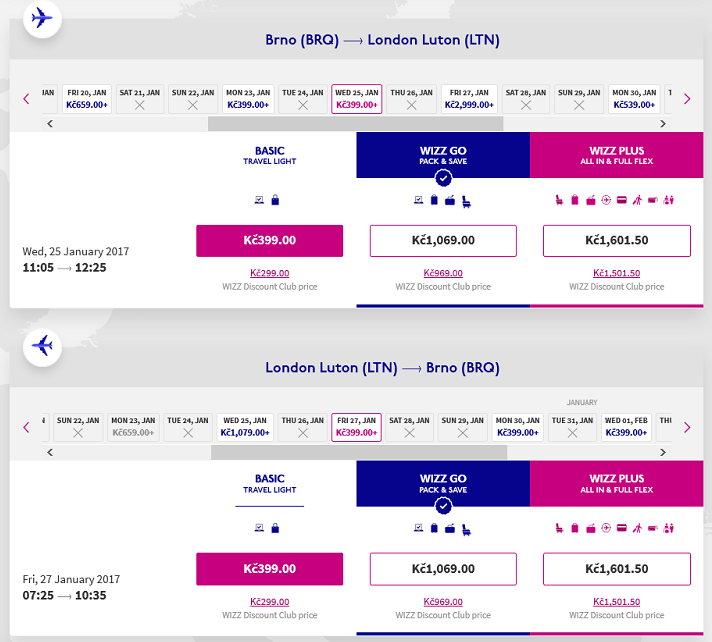Click the checked bag icon under return WIZZ GO

[x=451, y=527]
